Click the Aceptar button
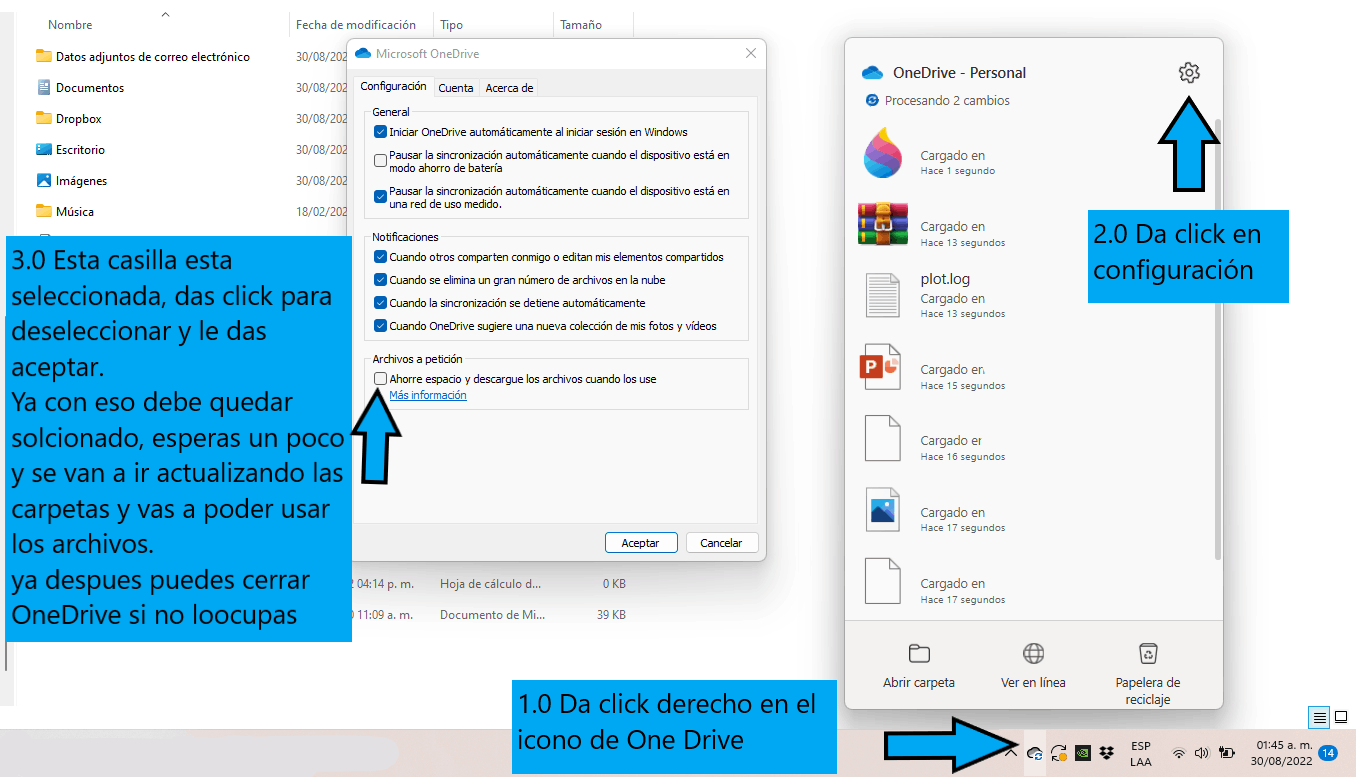 click(x=641, y=543)
